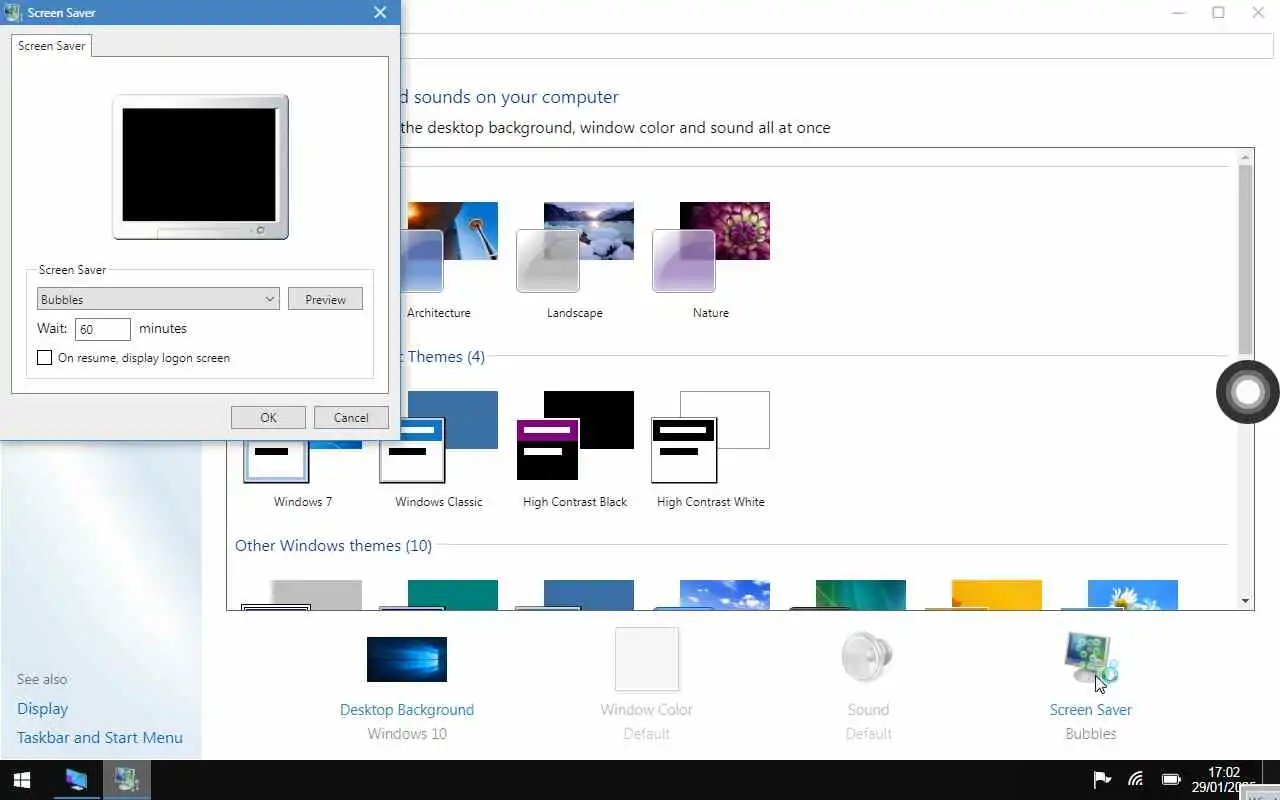The image size is (1280, 800).
Task: Open the Action Center flag icon
Action: 1102,780
